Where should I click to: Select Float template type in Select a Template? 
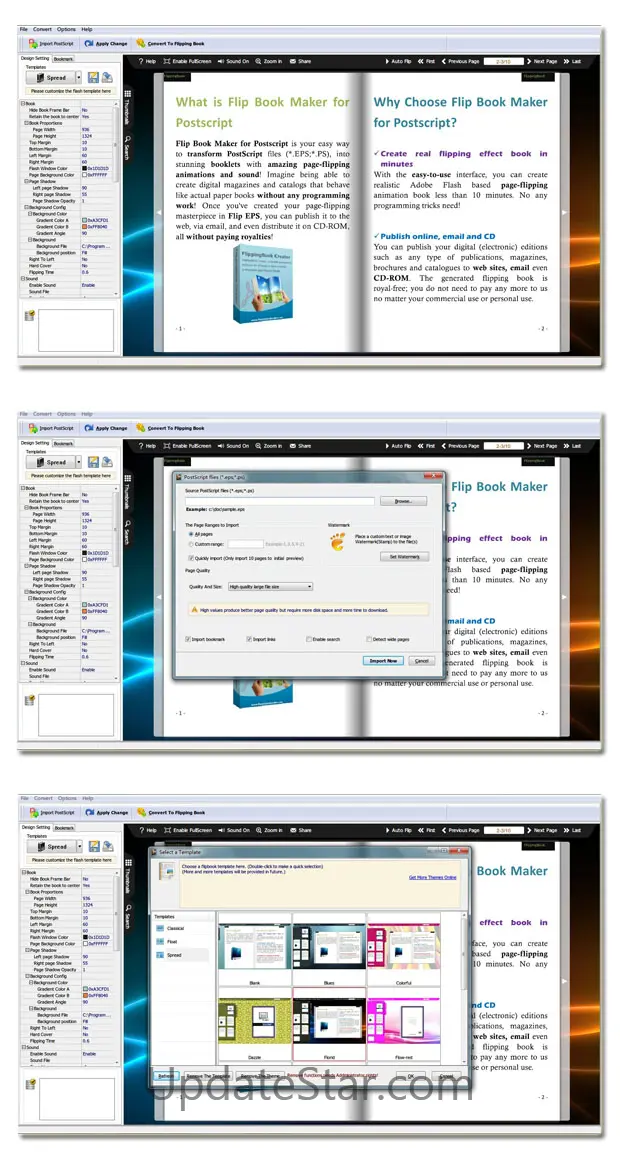point(172,942)
